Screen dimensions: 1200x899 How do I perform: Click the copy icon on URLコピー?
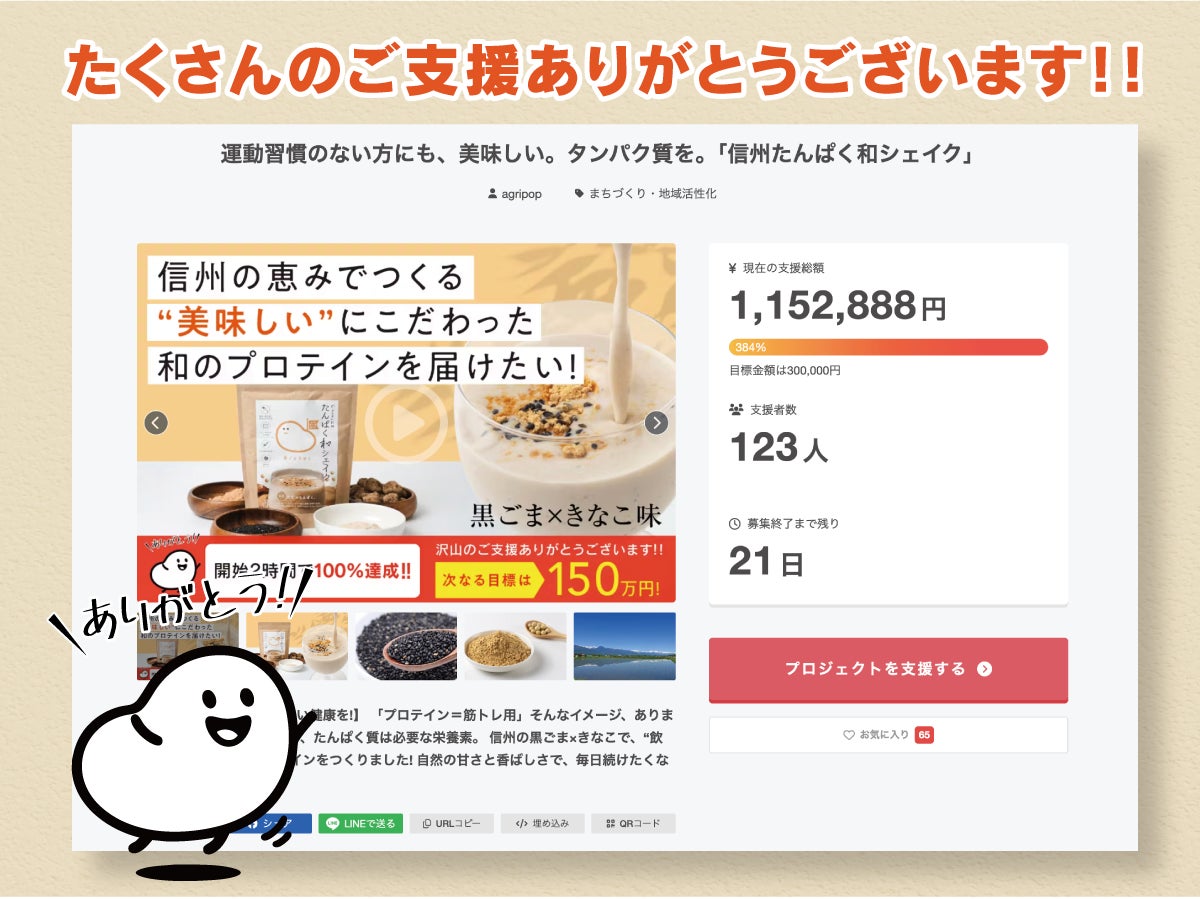[427, 824]
